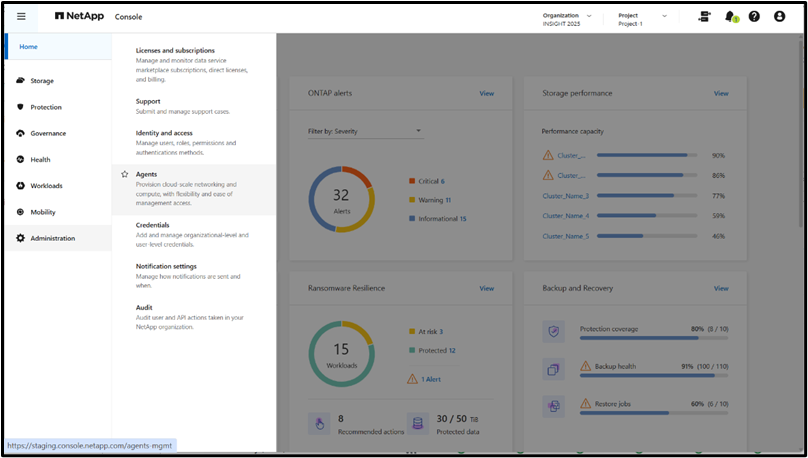Click the Cluster_Name_4 performance capacity bar

click(642, 216)
